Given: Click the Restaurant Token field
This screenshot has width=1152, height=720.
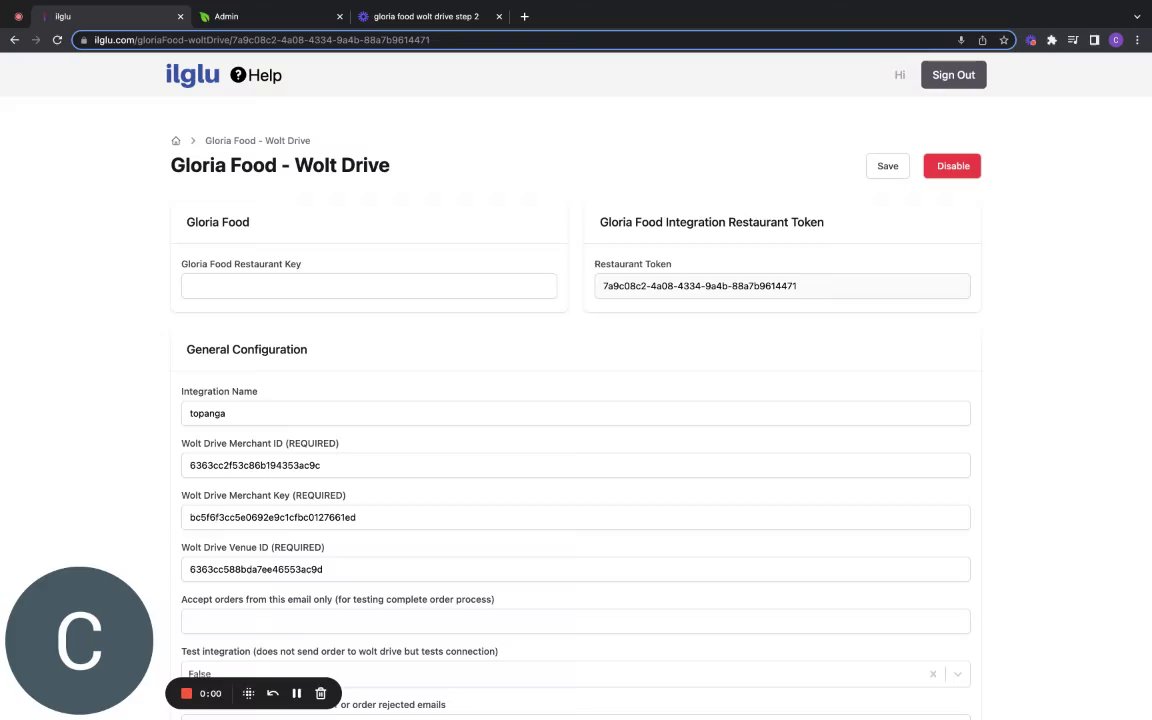Looking at the screenshot, I should [782, 286].
